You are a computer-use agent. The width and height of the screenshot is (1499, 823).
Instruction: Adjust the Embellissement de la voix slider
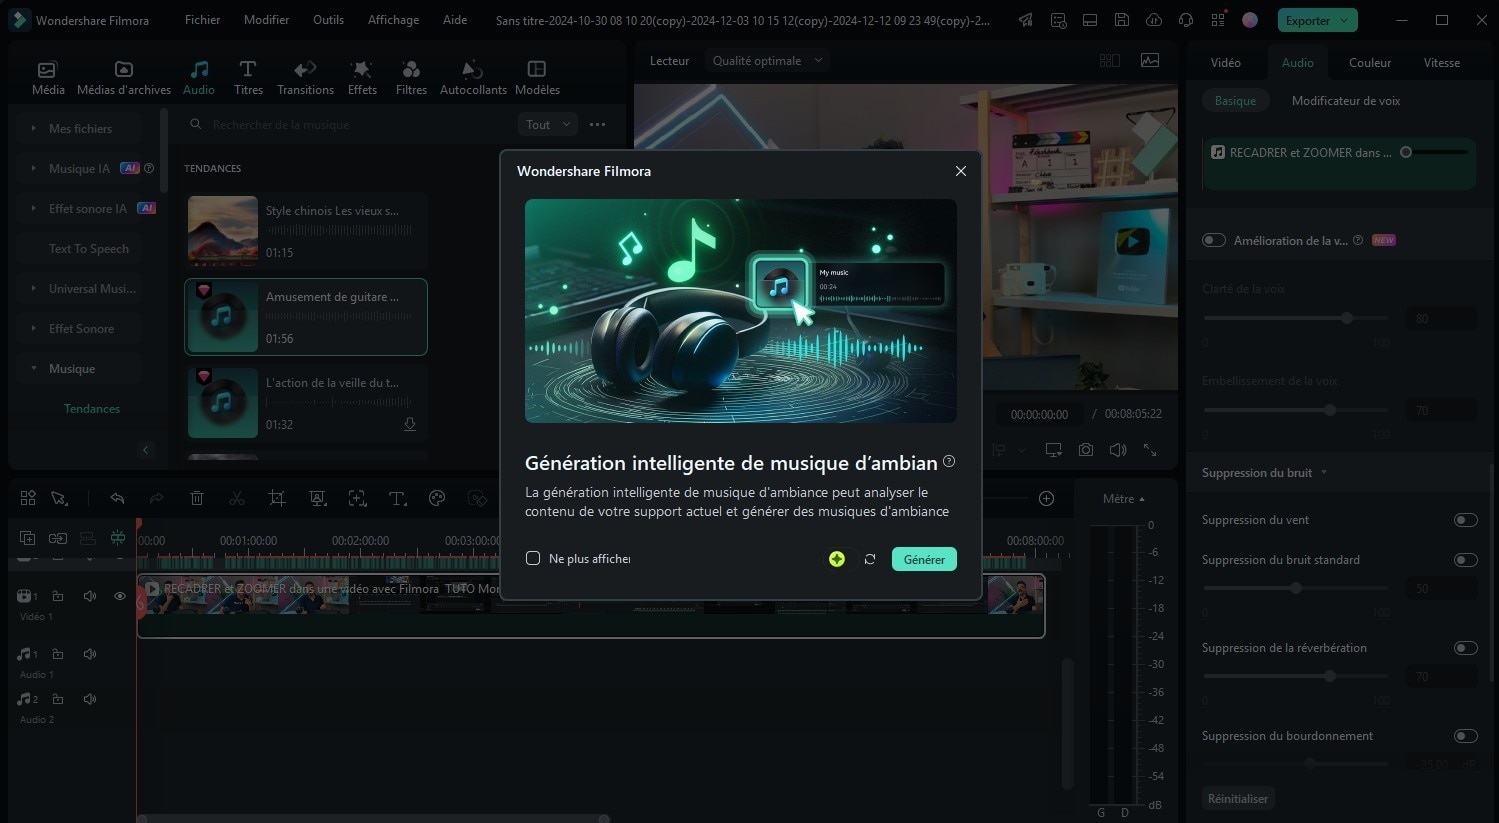(1296, 410)
